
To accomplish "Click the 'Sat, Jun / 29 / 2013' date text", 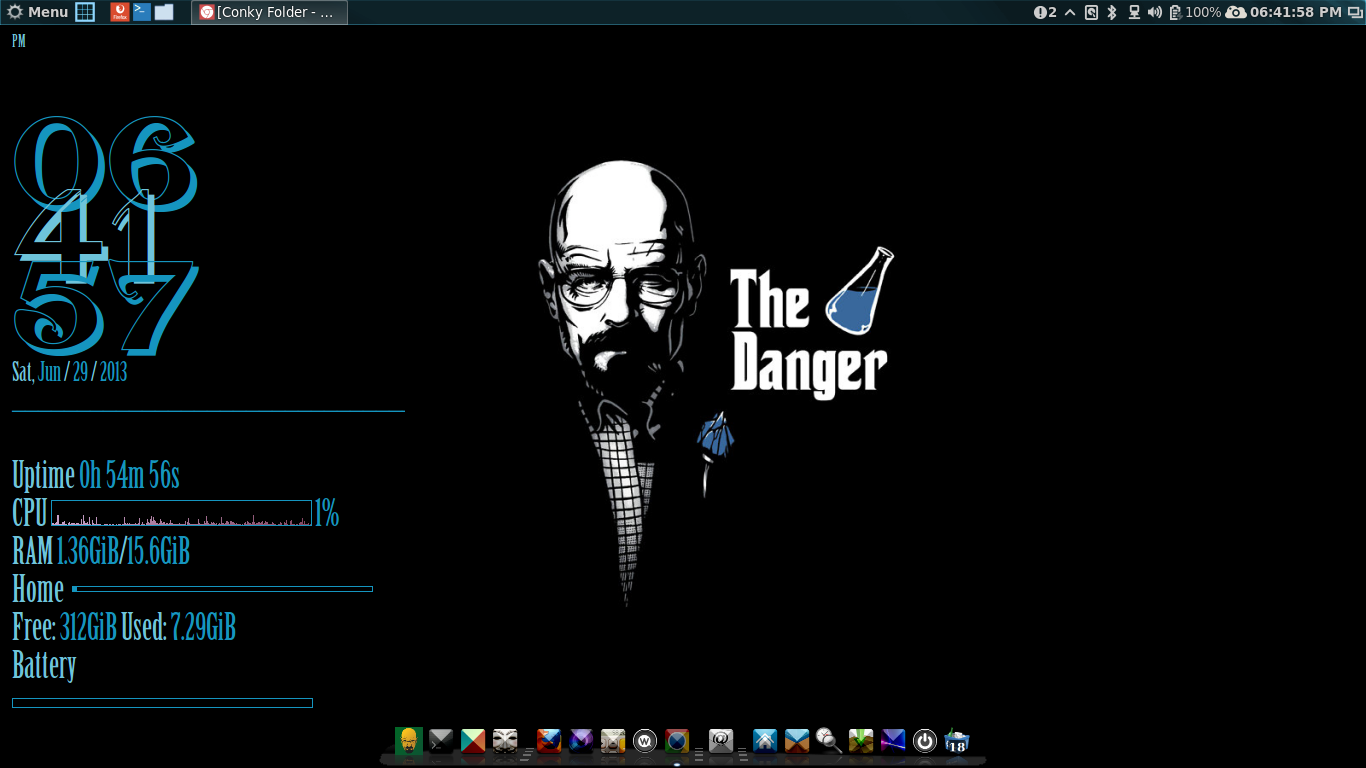I will [x=70, y=372].
